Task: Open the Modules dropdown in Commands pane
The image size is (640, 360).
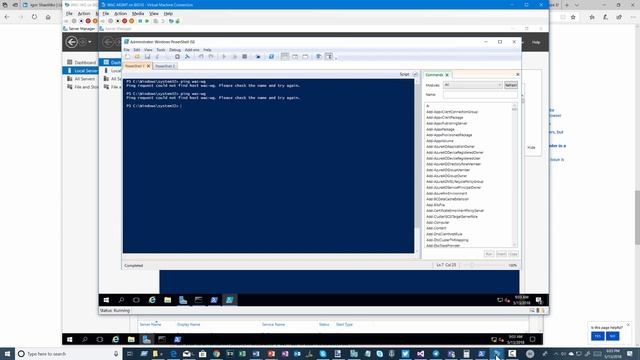Action: (x=473, y=85)
